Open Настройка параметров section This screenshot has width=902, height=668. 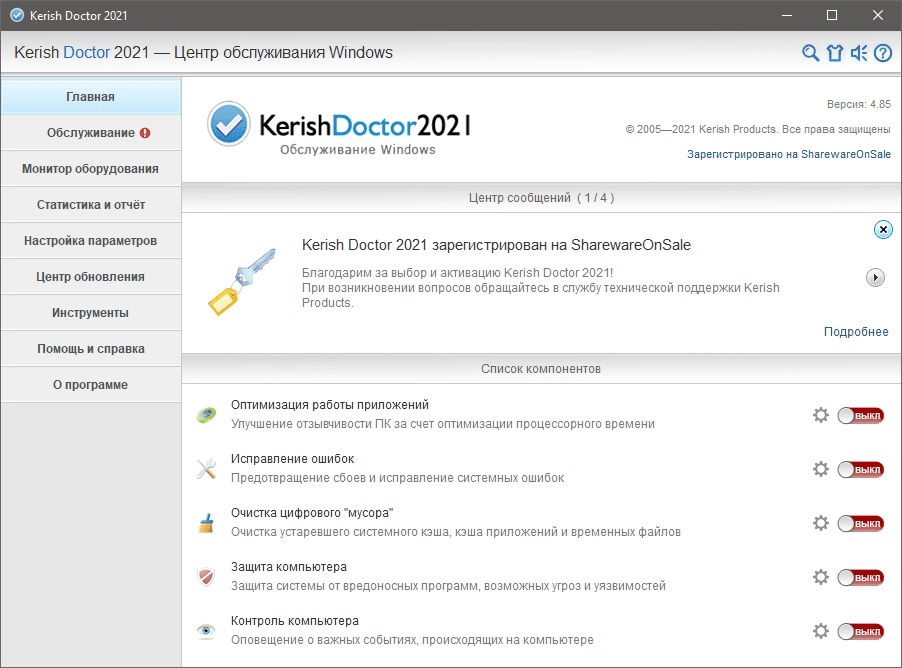coord(91,241)
